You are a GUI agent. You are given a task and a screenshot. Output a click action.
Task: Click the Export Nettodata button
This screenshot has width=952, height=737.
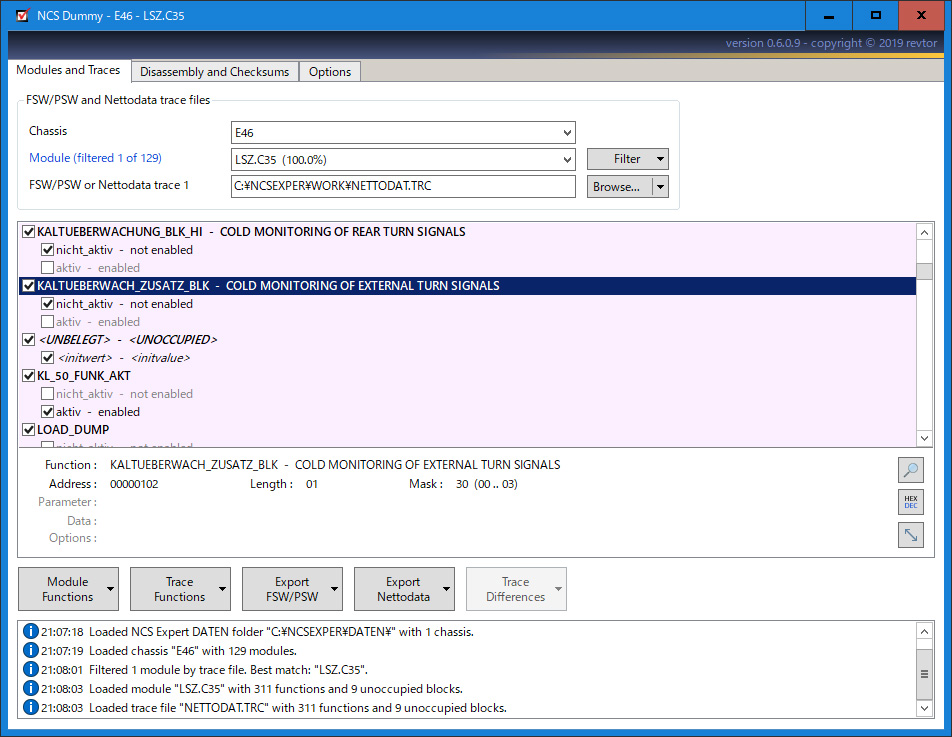point(403,589)
